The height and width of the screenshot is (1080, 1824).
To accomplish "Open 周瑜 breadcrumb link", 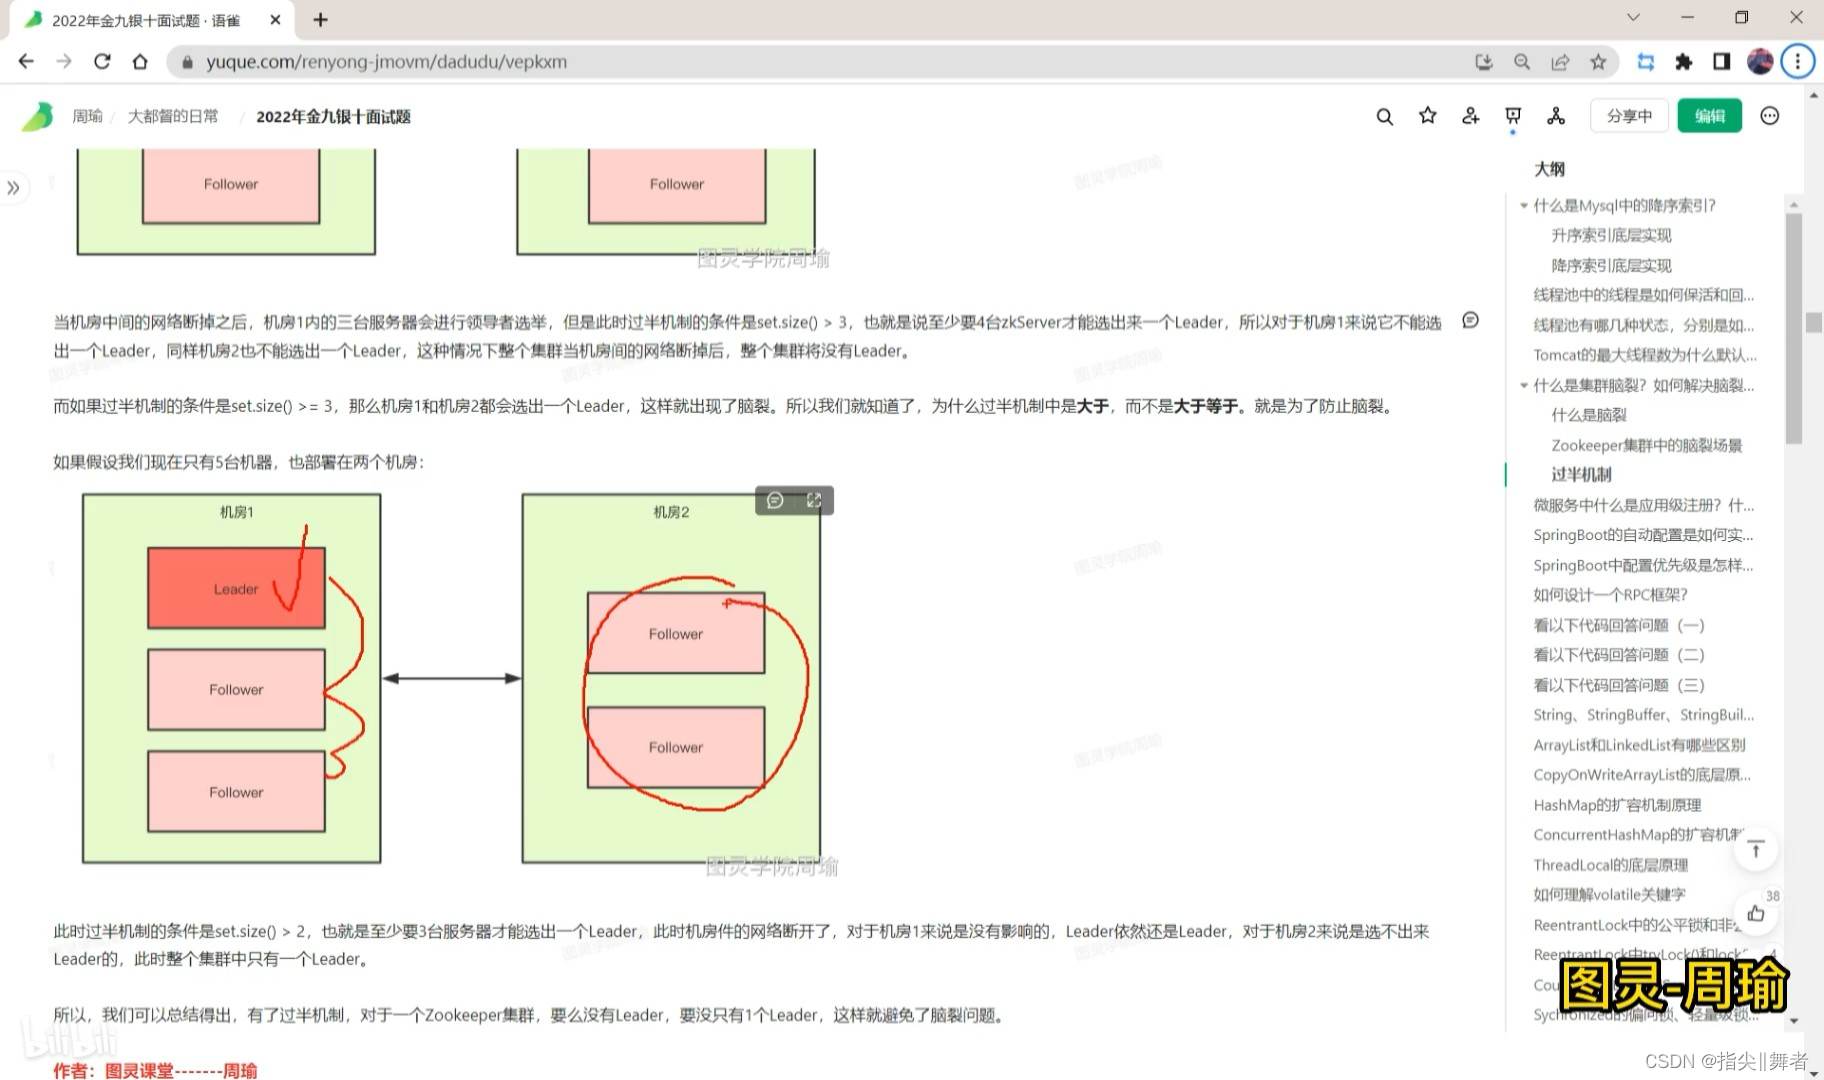I will pos(87,116).
